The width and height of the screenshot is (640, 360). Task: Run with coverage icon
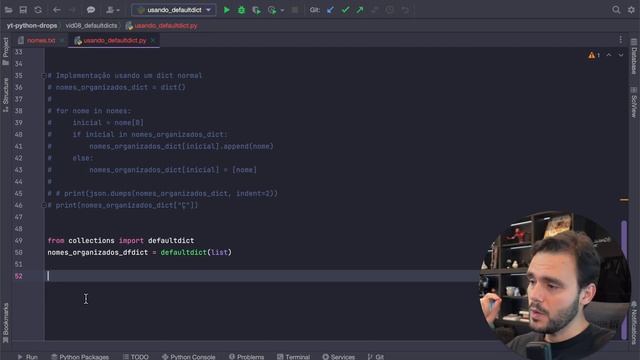click(256, 10)
